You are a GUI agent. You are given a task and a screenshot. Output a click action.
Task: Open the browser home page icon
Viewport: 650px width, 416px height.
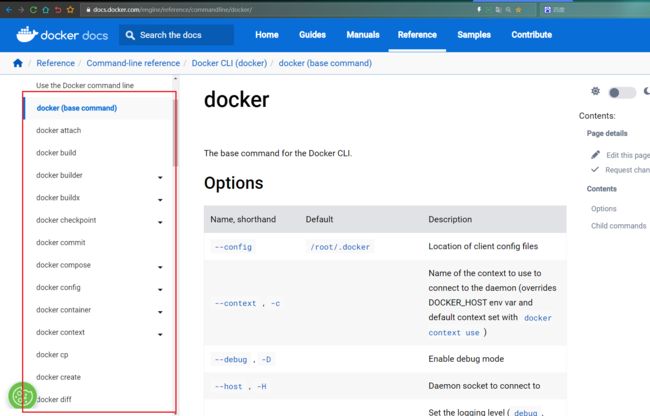pos(46,10)
